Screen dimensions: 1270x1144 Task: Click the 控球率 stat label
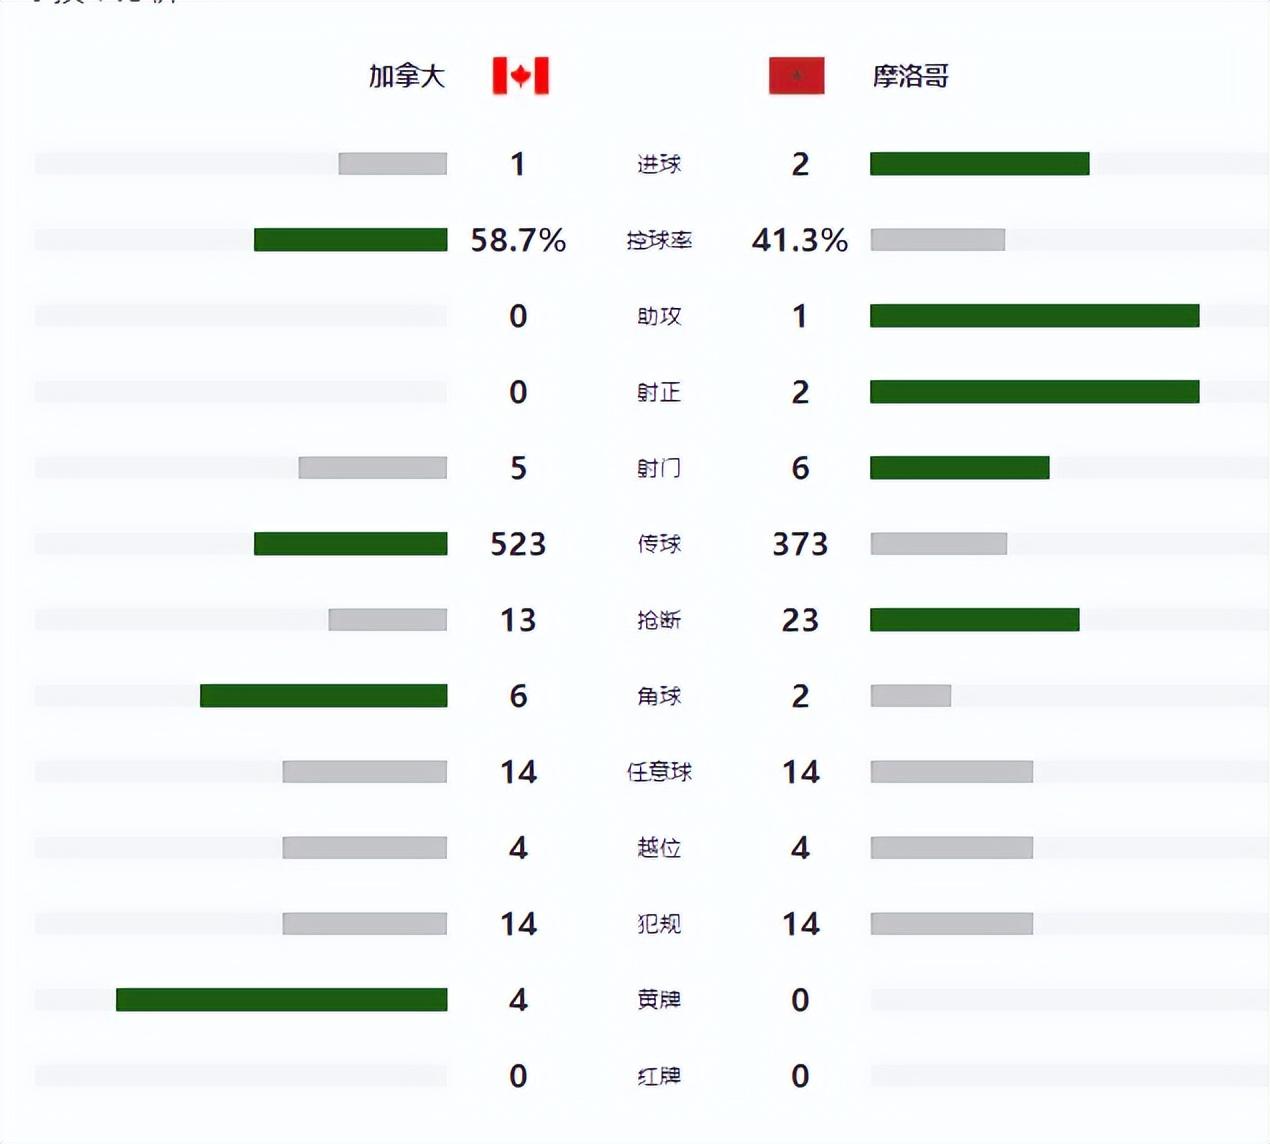[659, 240]
